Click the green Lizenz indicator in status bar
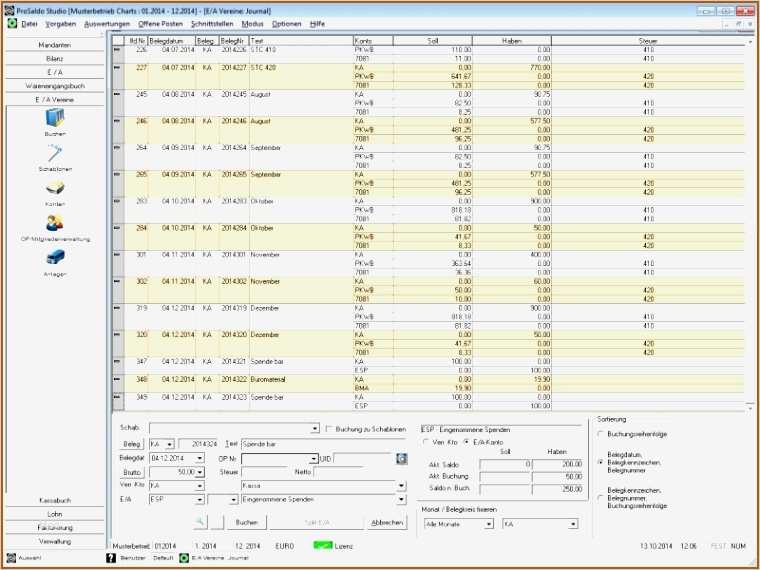The height and width of the screenshot is (570, 760). pyautogui.click(x=323, y=545)
